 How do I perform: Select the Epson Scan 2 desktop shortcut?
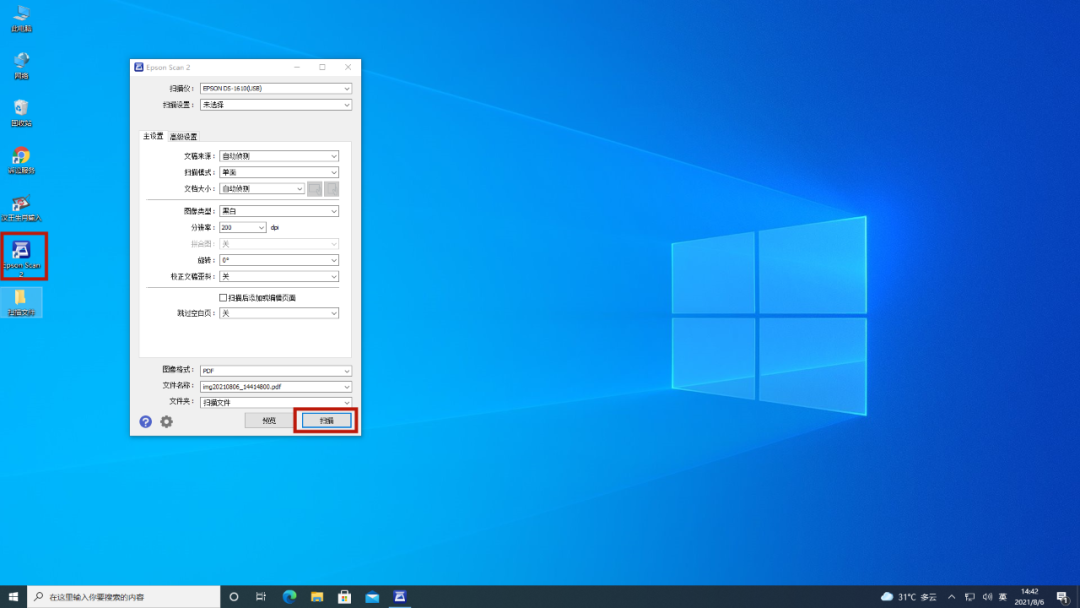(22, 257)
